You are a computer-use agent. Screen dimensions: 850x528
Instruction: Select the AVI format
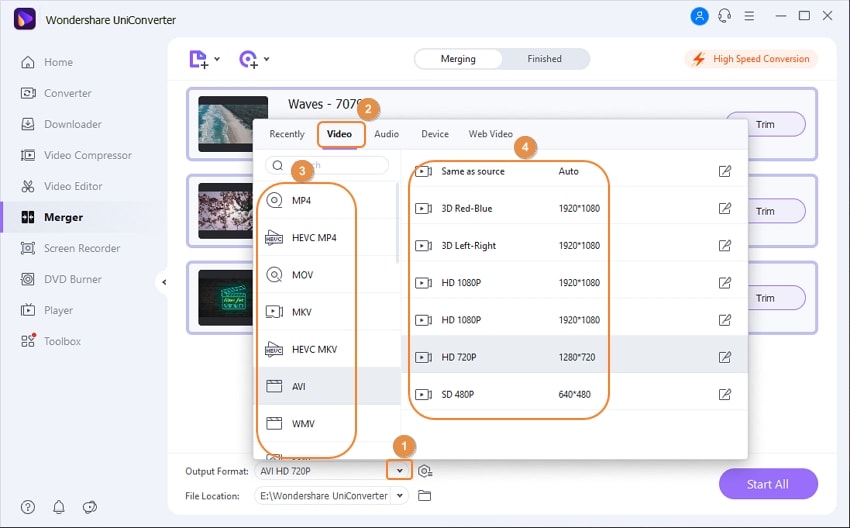pyautogui.click(x=329, y=387)
